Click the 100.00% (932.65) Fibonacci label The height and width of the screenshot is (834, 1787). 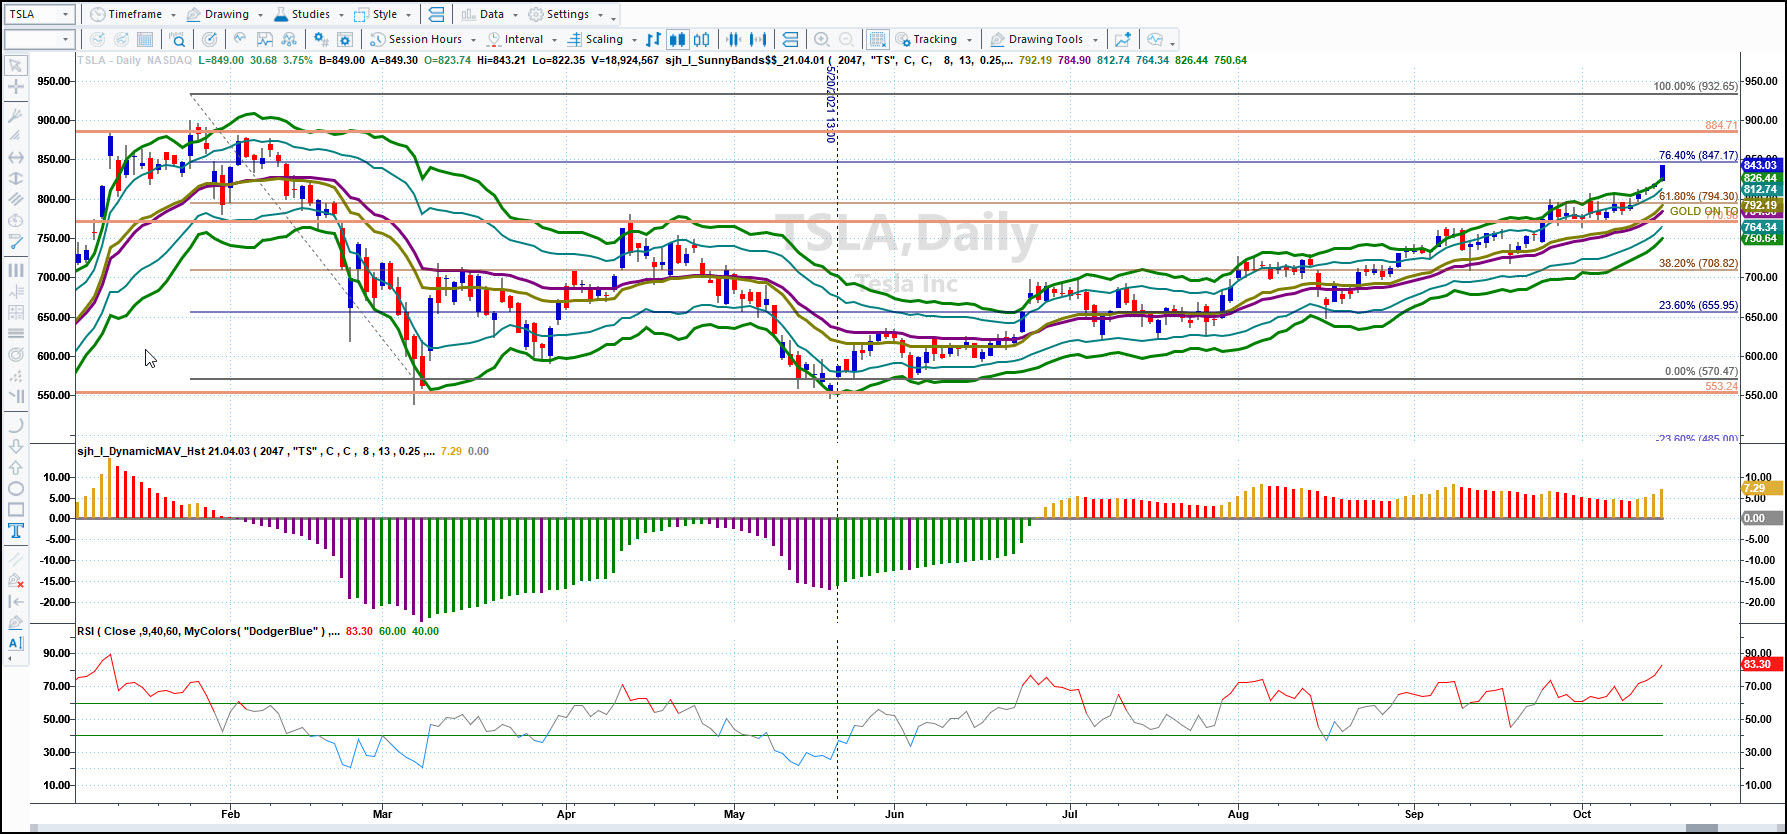(1694, 87)
